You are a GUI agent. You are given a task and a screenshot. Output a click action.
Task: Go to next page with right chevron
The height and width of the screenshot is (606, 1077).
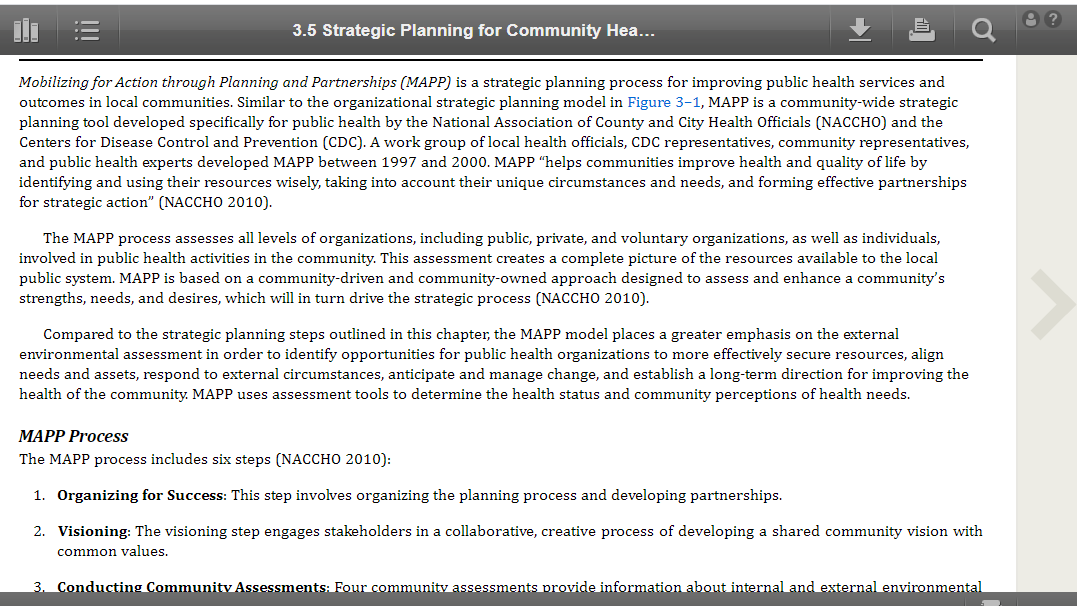pos(1052,304)
